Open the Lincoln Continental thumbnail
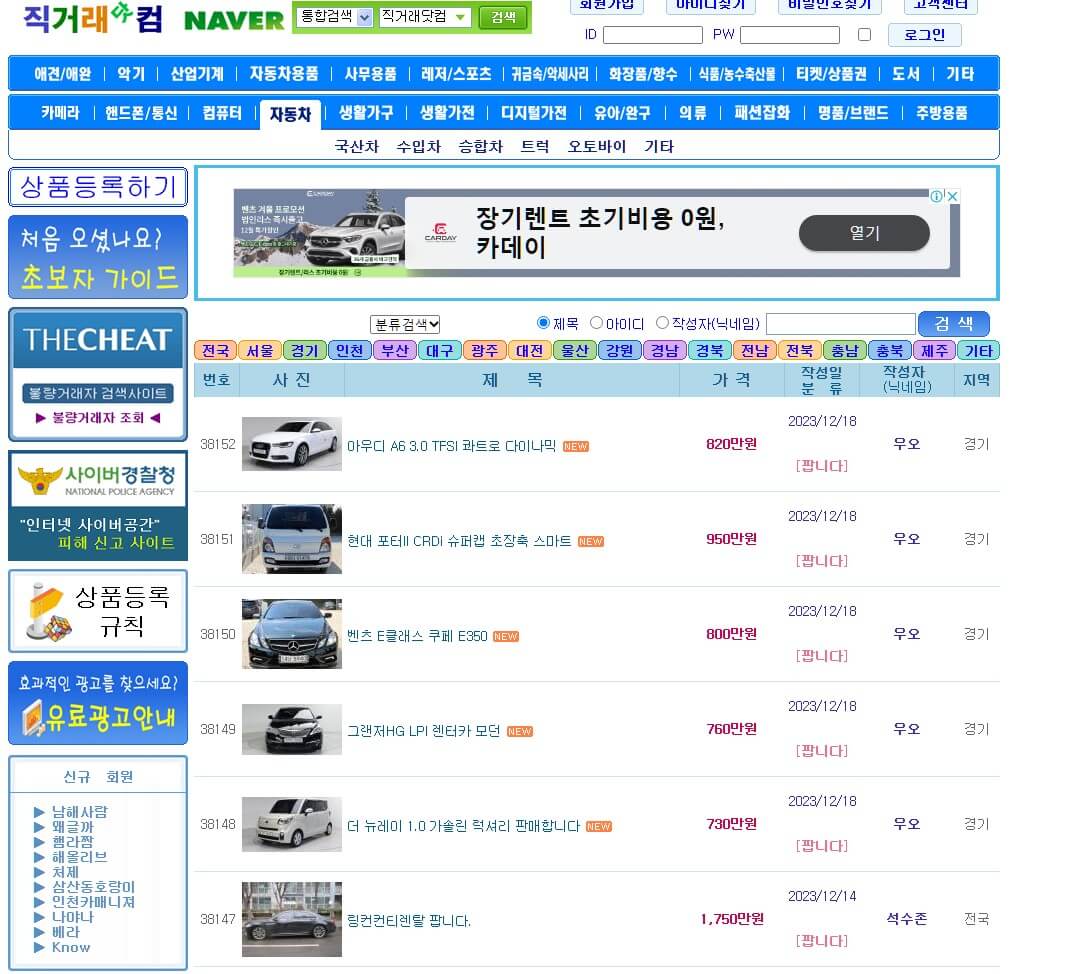This screenshot has height=974, width=1068. [292, 920]
